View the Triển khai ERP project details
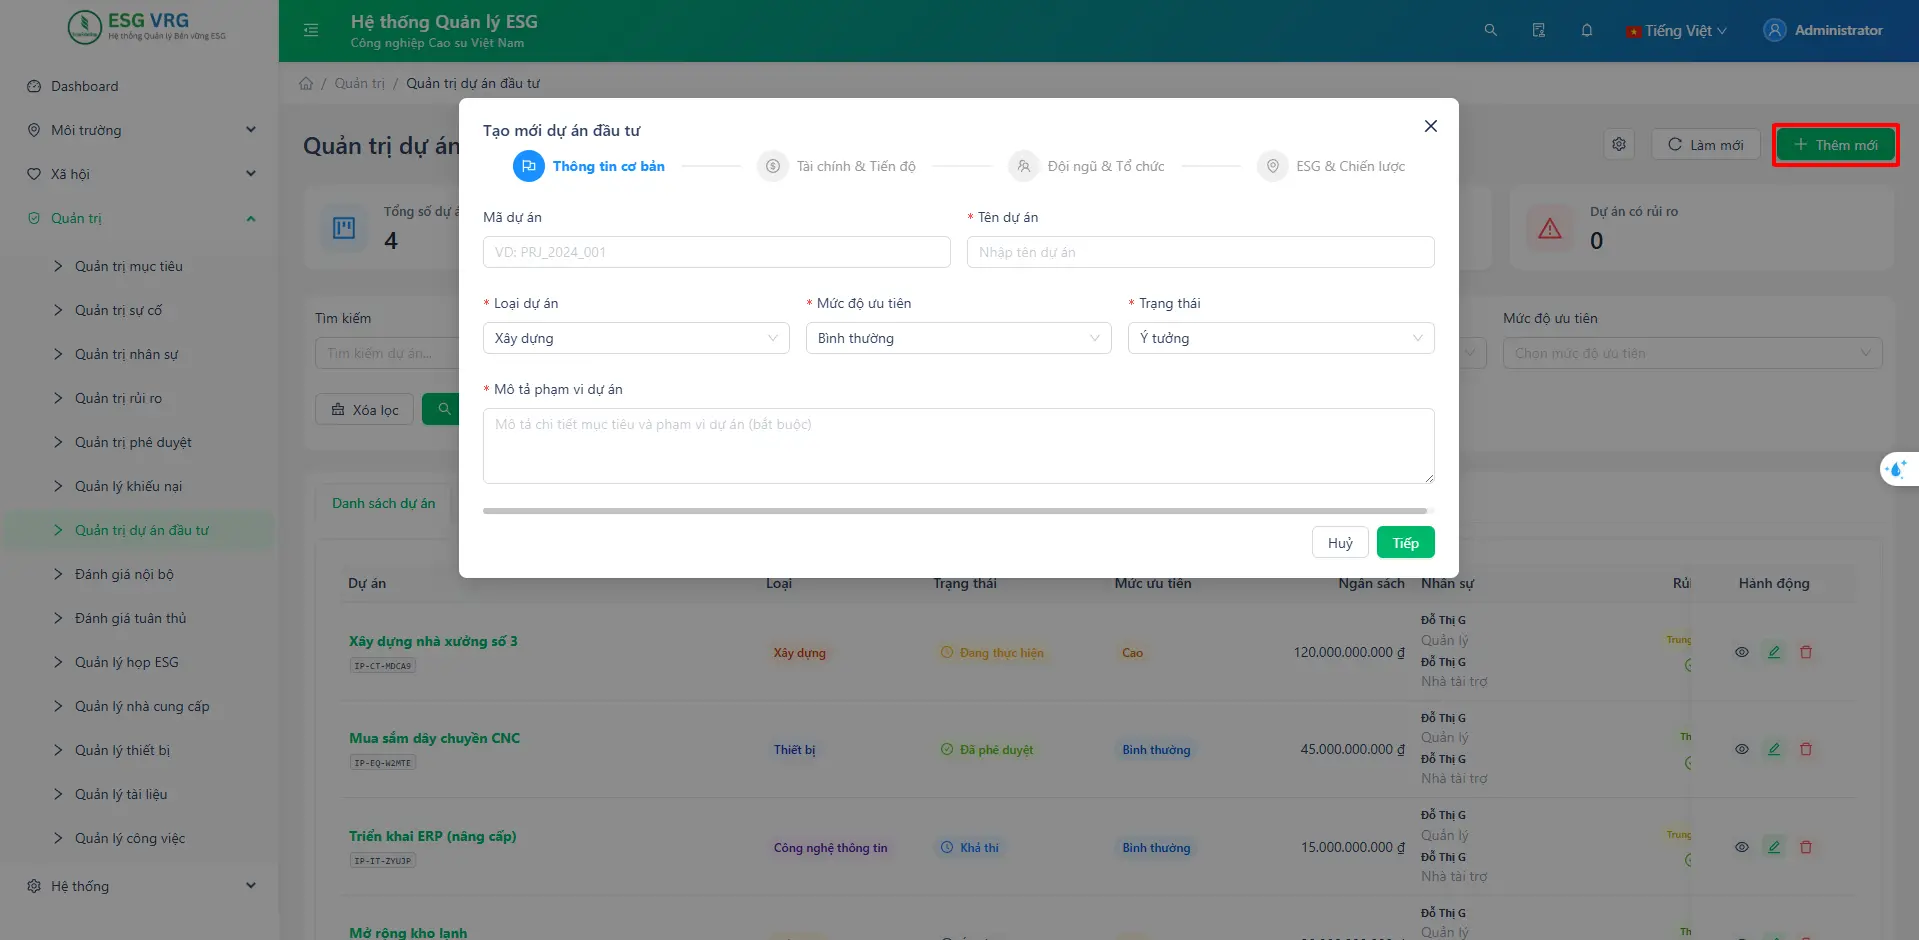Screen dimensions: 1919x940 1741,847
